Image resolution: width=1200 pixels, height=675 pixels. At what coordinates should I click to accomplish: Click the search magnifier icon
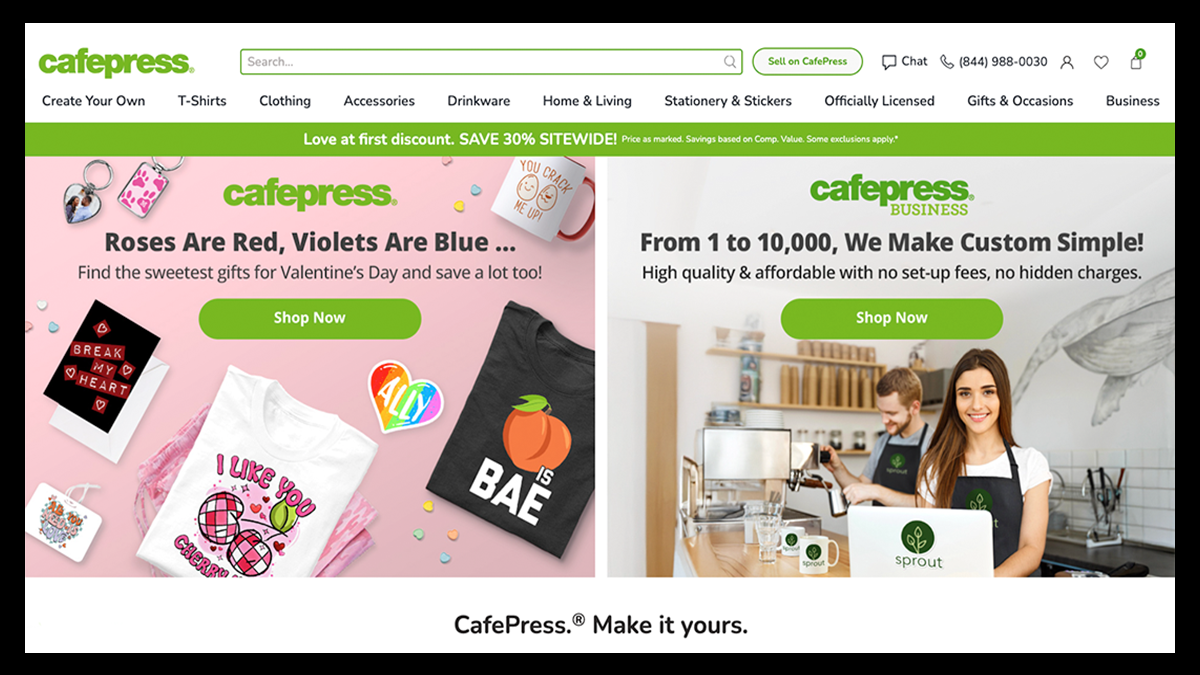click(730, 62)
